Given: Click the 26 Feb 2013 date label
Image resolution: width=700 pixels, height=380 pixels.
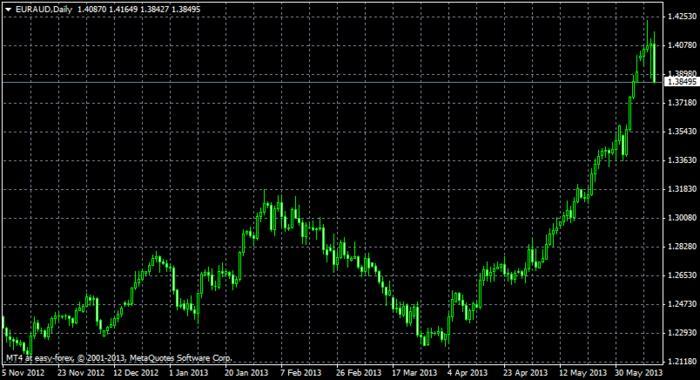Looking at the screenshot, I should tap(358, 372).
